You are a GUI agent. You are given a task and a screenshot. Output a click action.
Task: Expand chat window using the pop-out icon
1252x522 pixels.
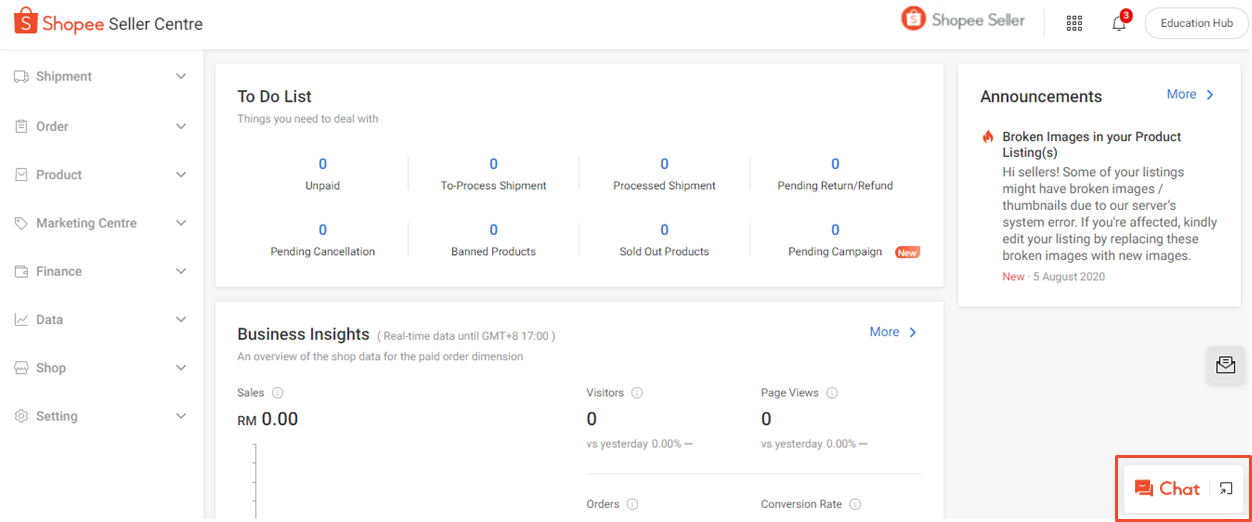pyautogui.click(x=1226, y=489)
